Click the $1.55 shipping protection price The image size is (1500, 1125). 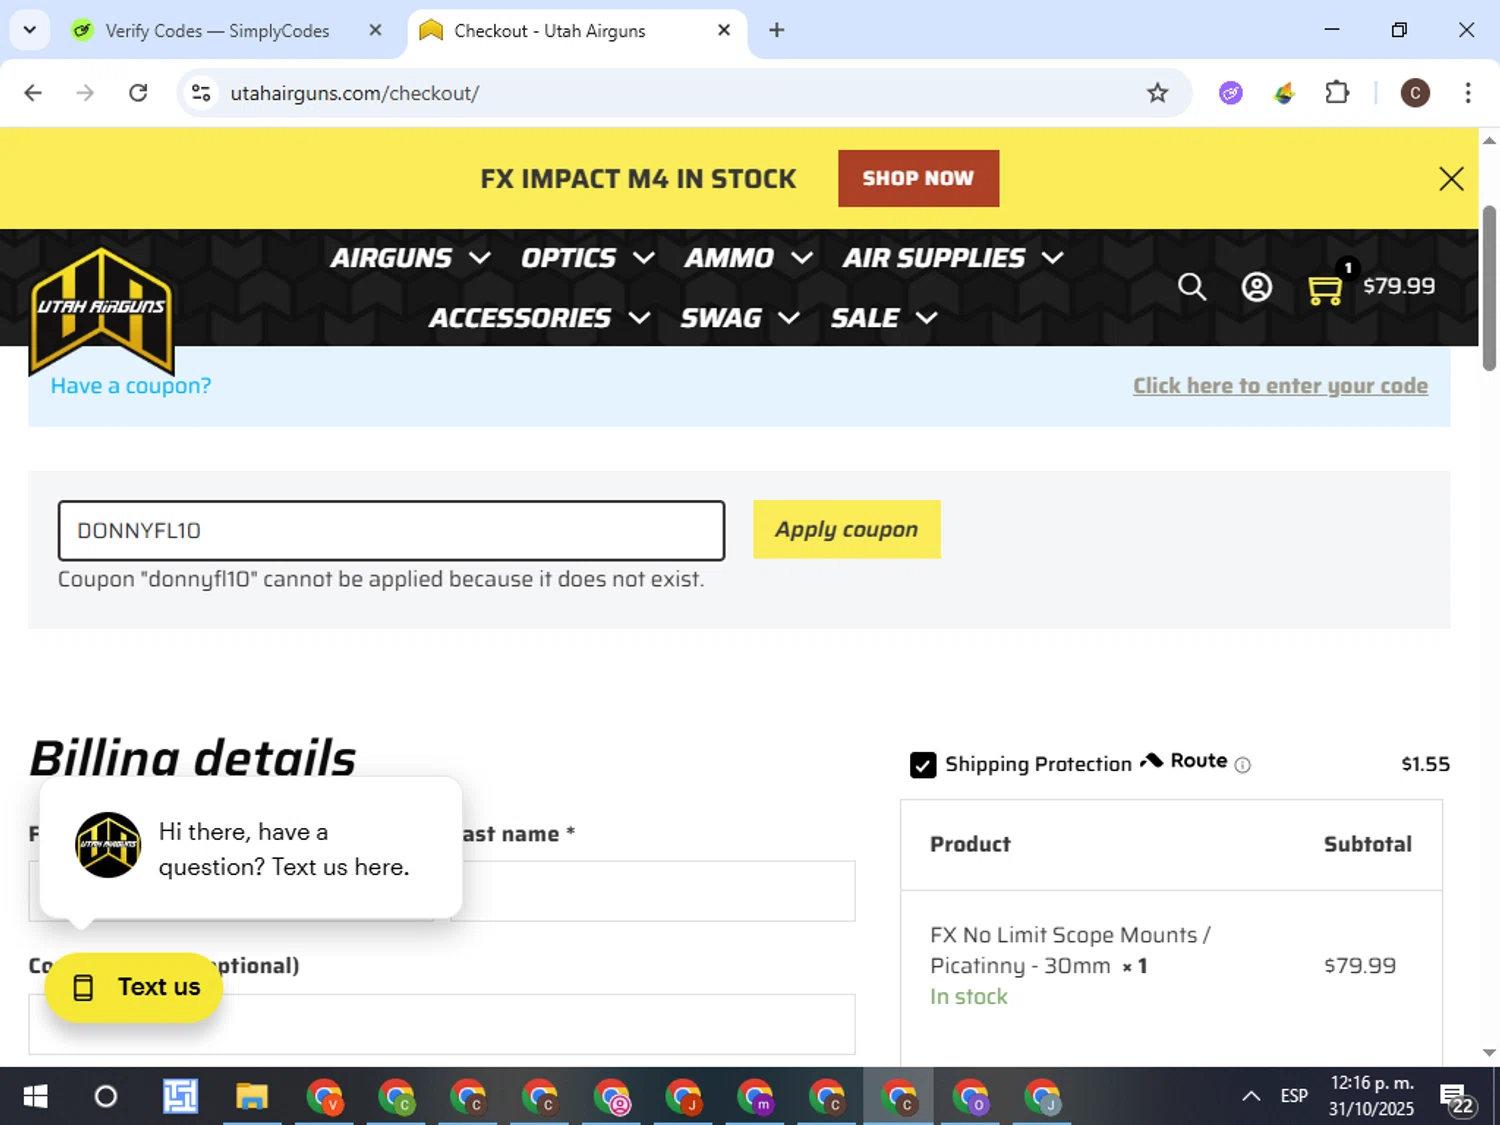[1425, 764]
